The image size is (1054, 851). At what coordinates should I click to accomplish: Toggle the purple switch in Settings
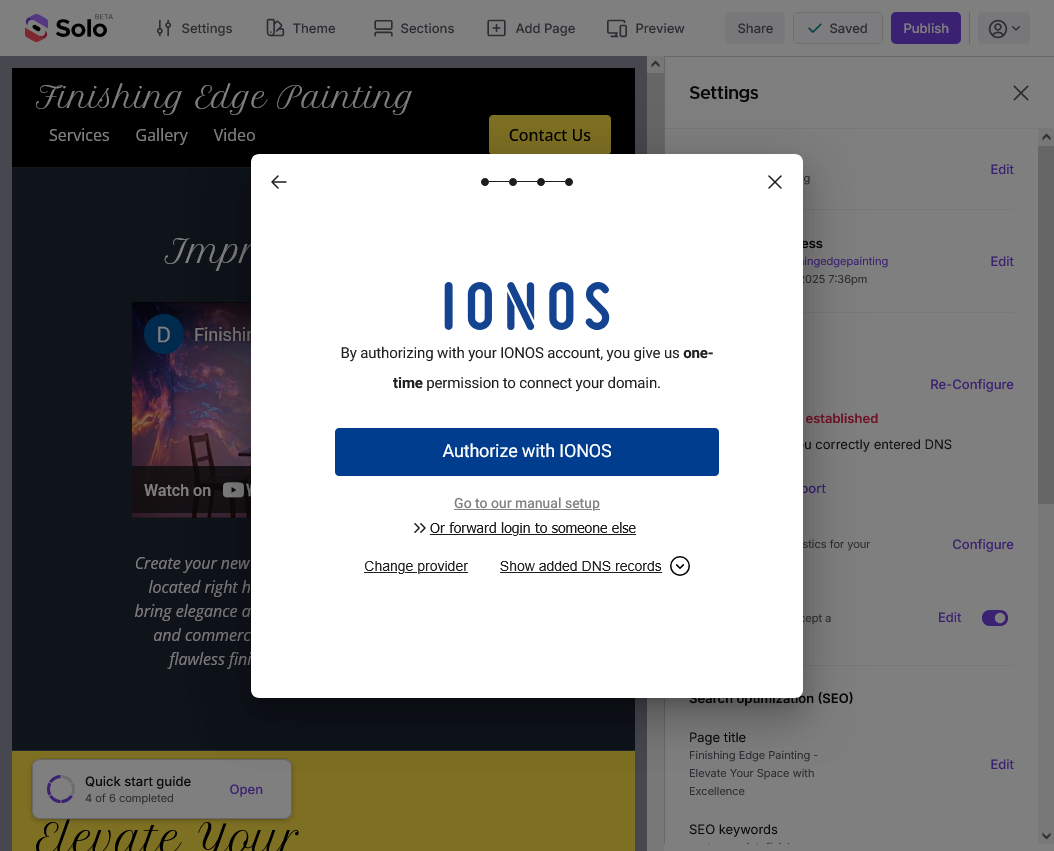[x=995, y=618]
